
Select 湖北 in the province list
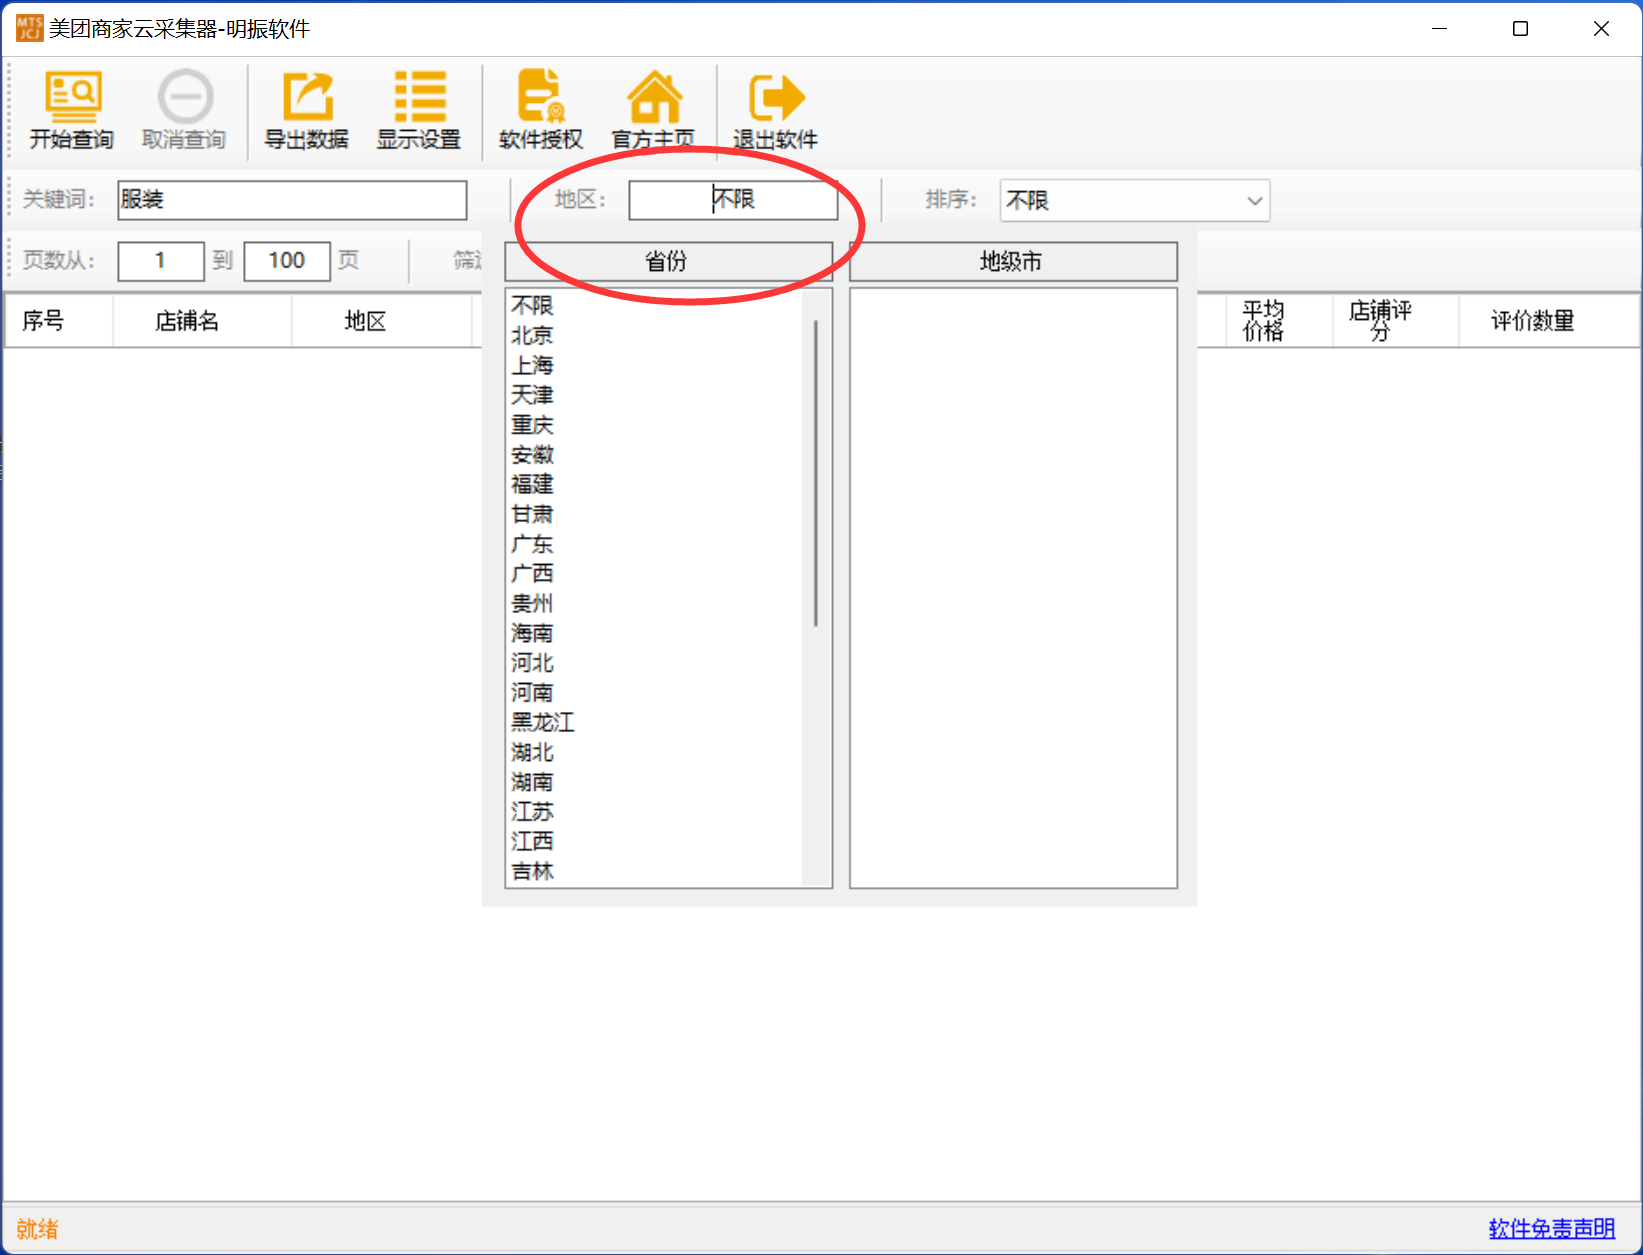(x=533, y=752)
